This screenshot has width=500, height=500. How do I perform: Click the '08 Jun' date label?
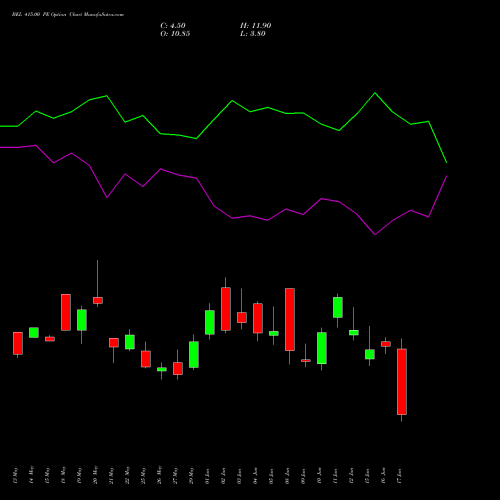[x=287, y=476]
